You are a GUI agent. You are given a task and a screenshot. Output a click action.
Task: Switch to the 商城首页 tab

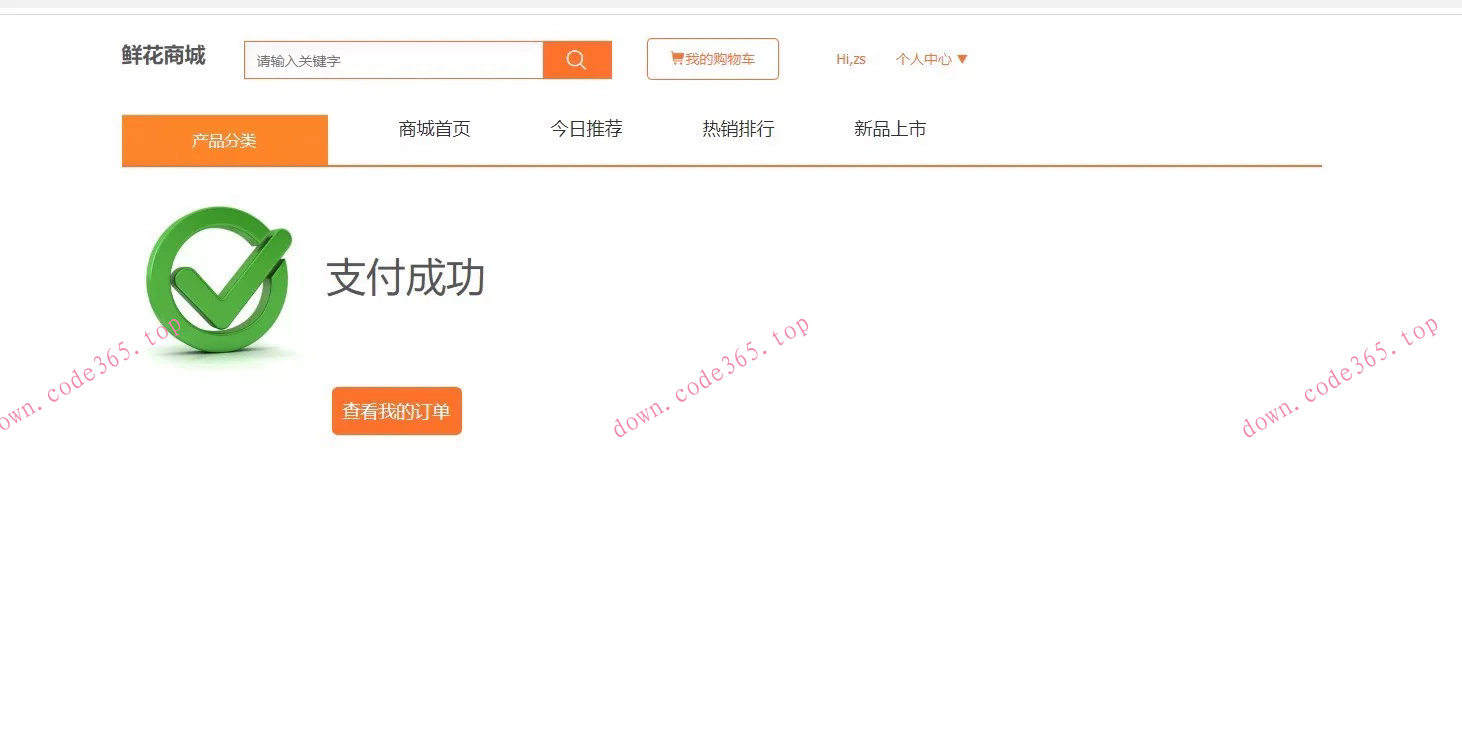434,128
